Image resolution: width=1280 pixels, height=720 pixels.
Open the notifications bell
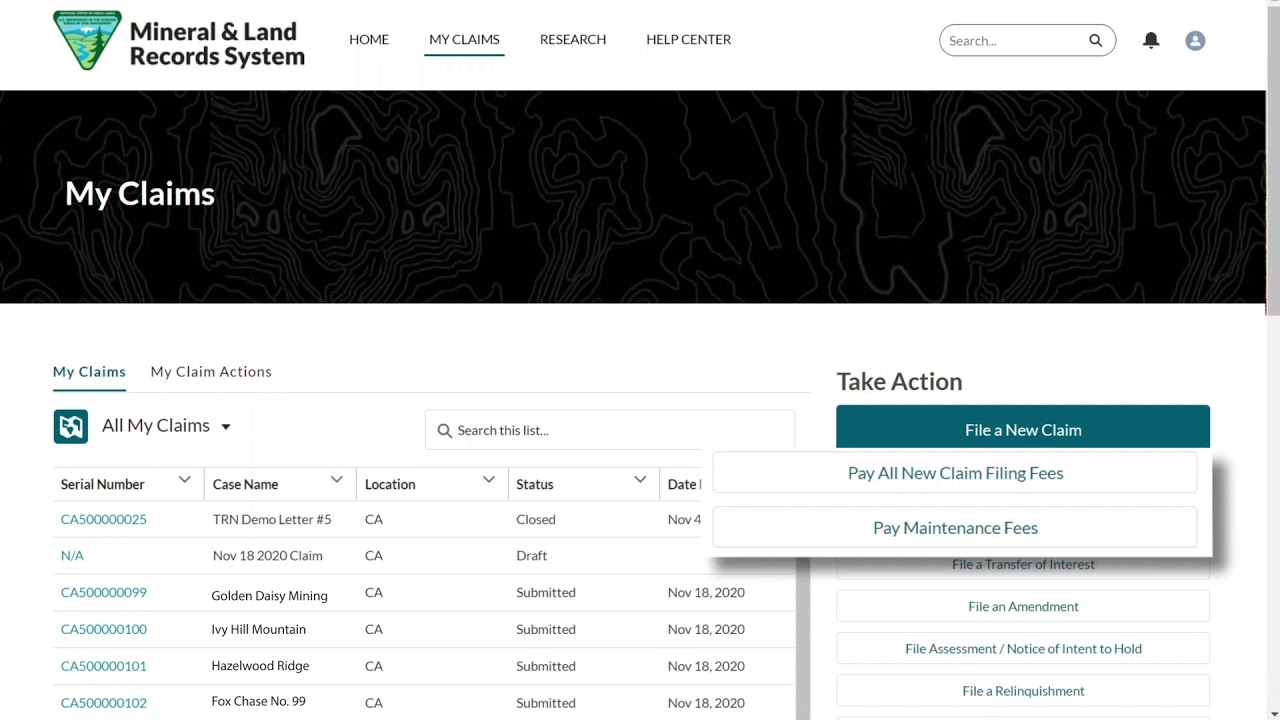coord(1151,40)
